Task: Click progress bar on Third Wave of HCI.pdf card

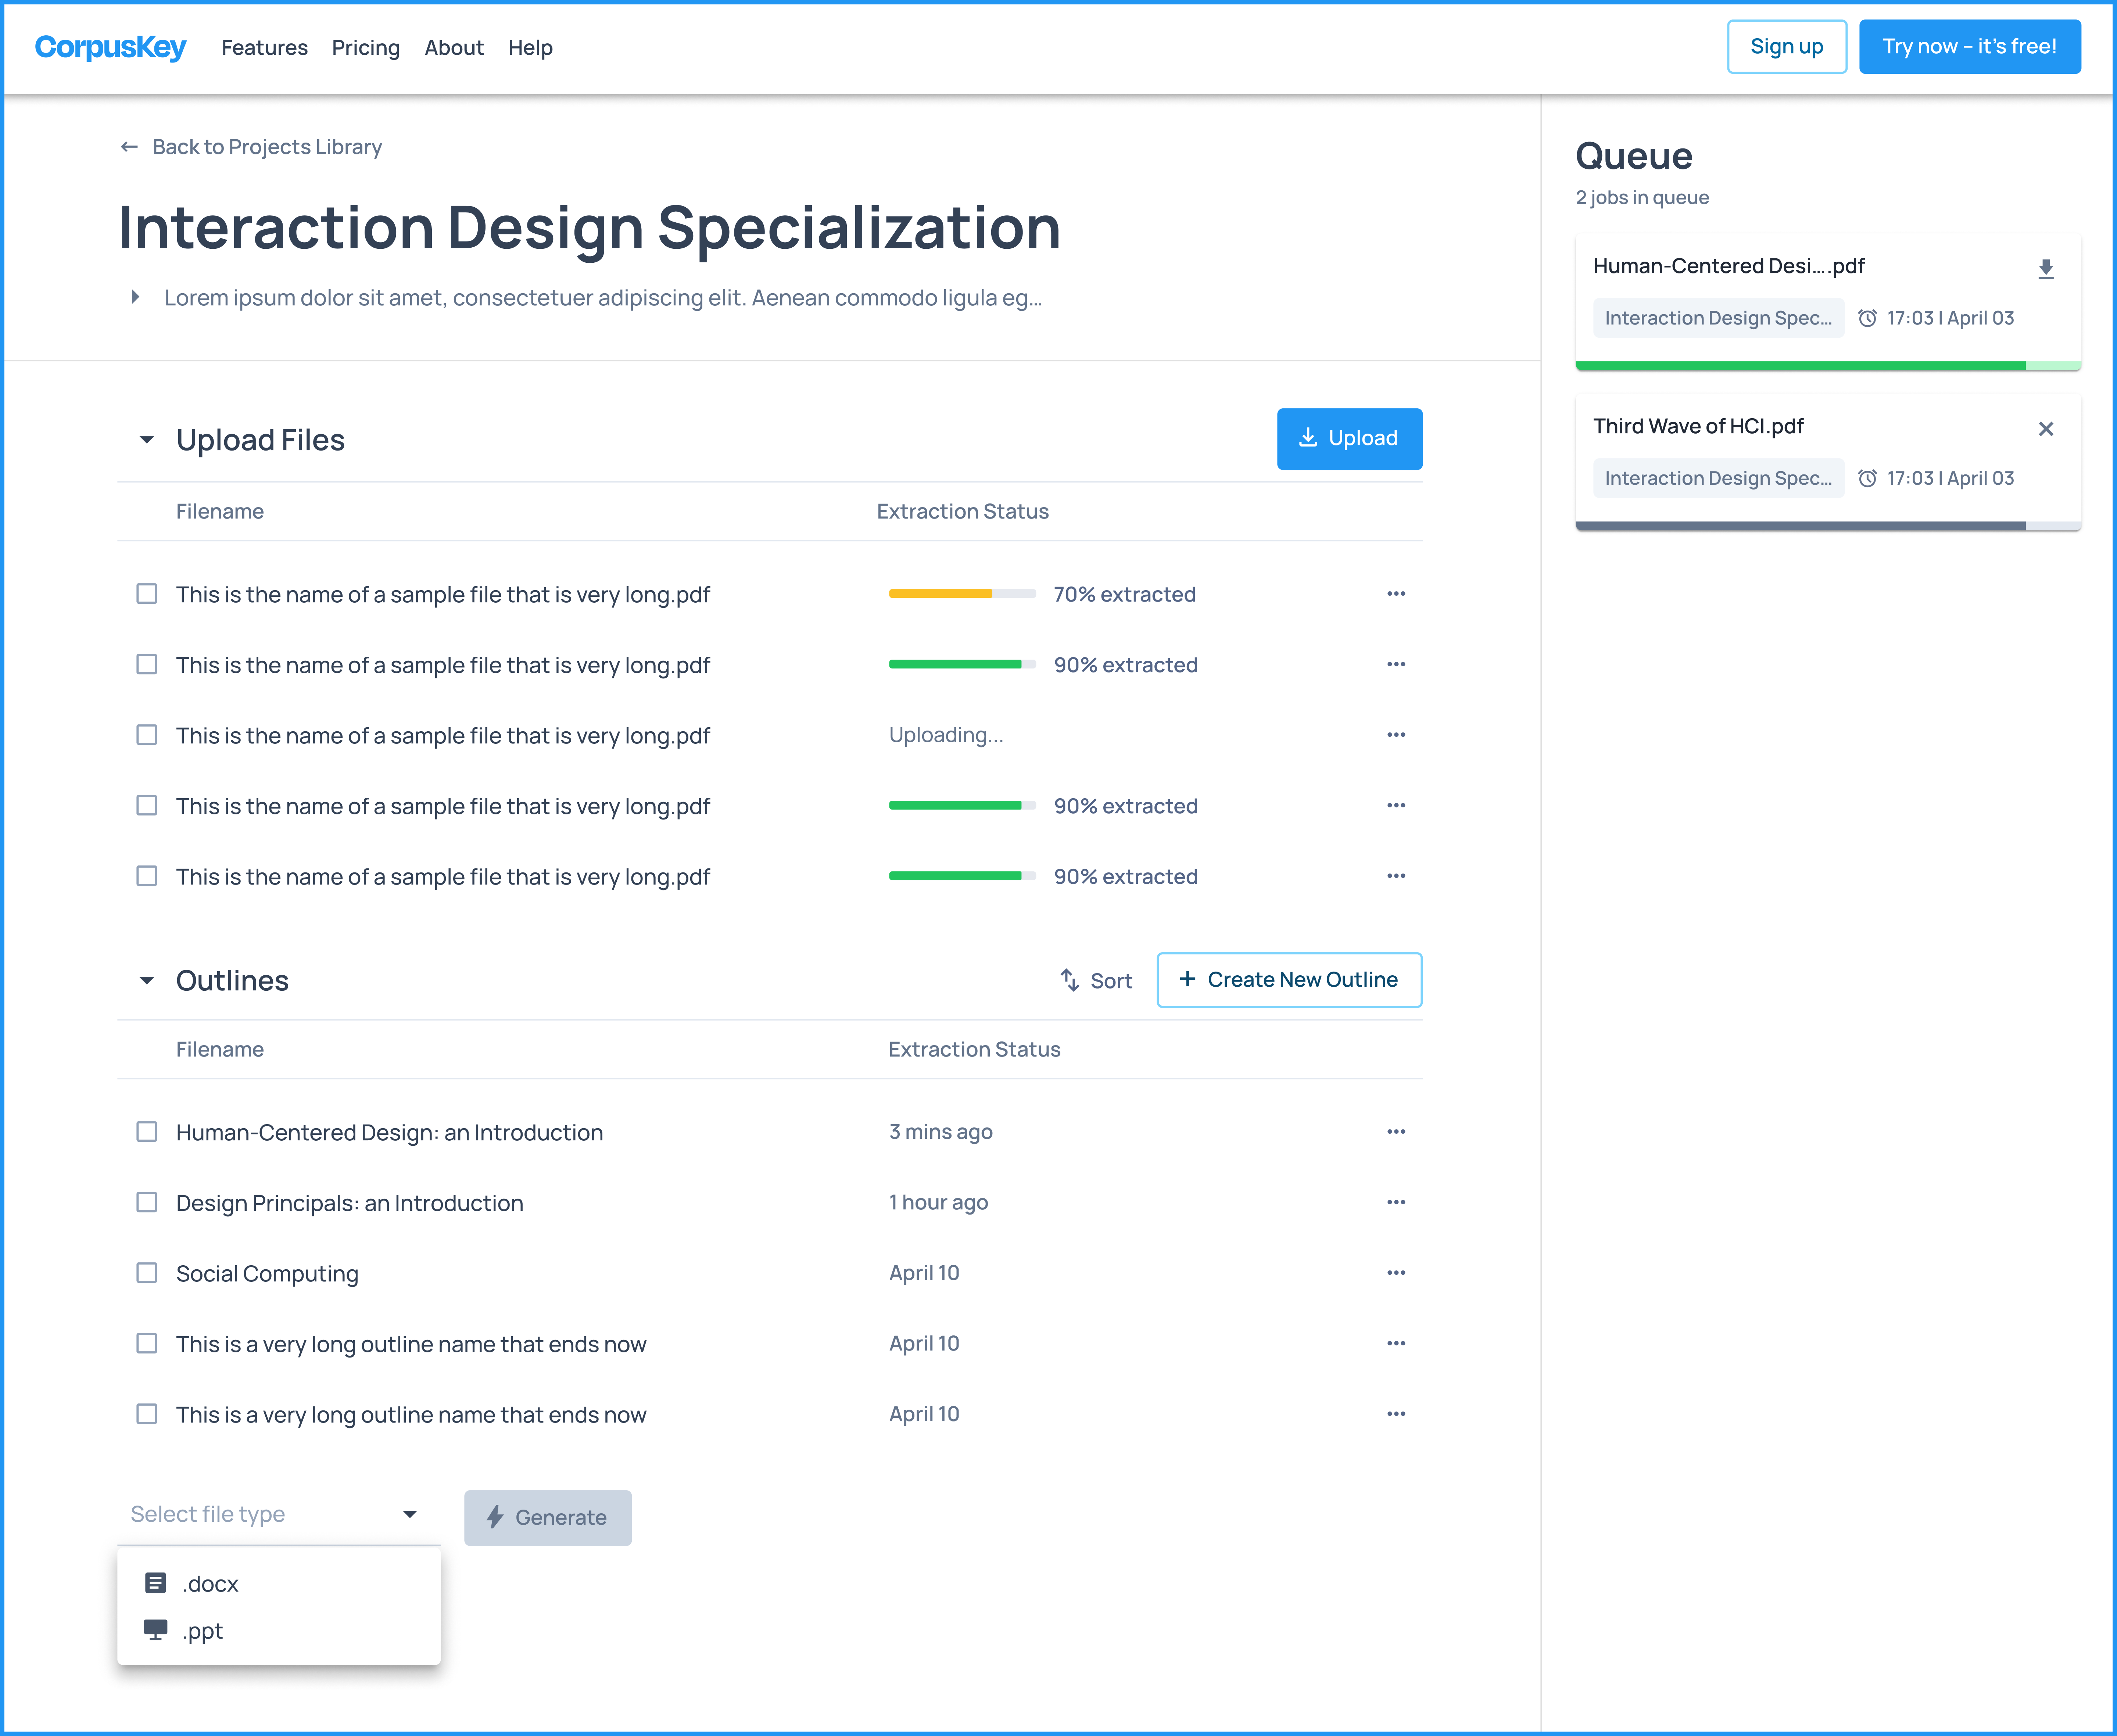Action: coord(1828,526)
